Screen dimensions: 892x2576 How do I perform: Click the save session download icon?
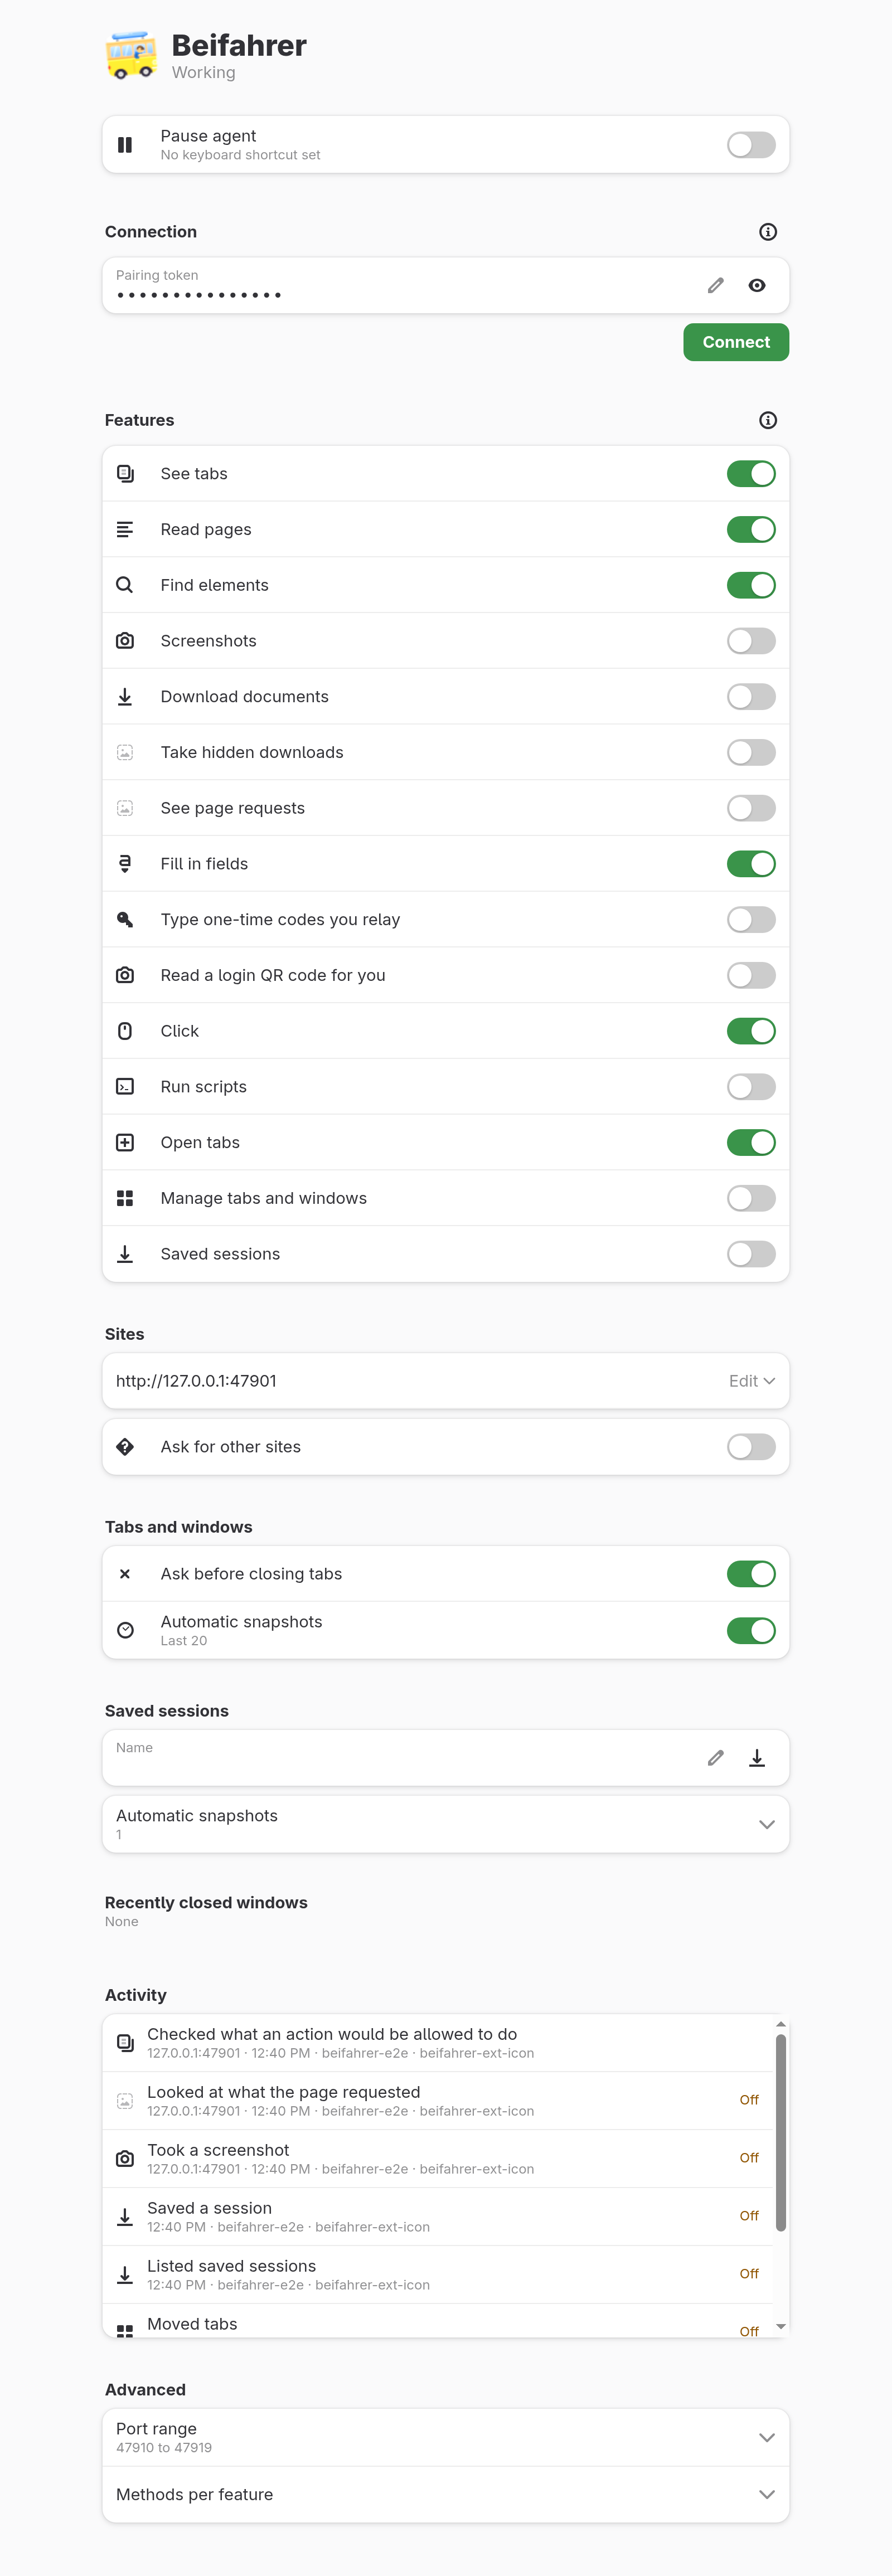pyautogui.click(x=757, y=1758)
